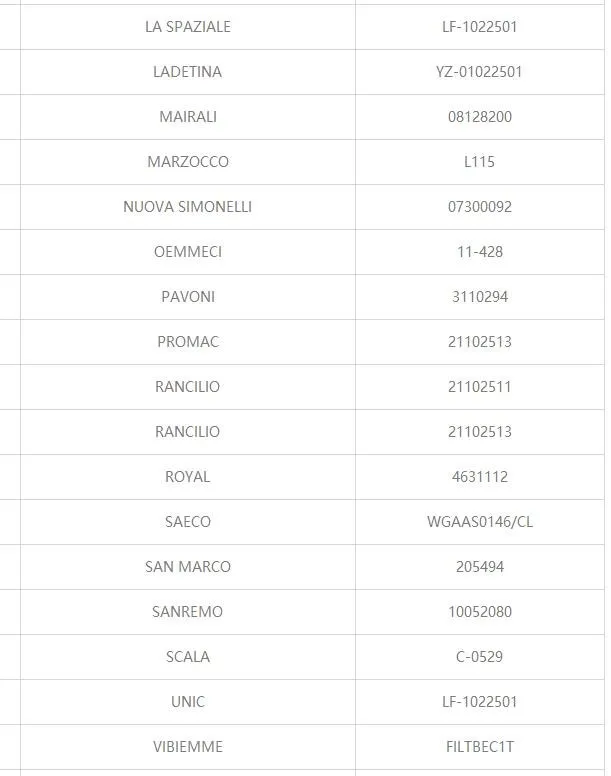
Task: Select the PAVONI brand cell
Action: (188, 297)
